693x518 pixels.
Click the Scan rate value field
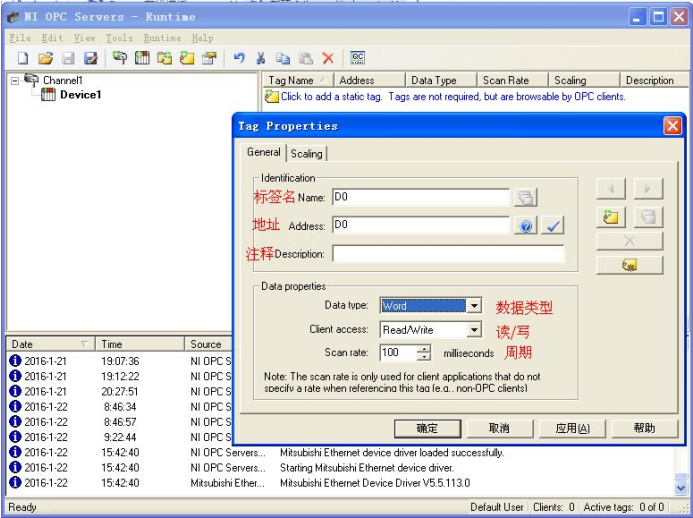(x=398, y=352)
